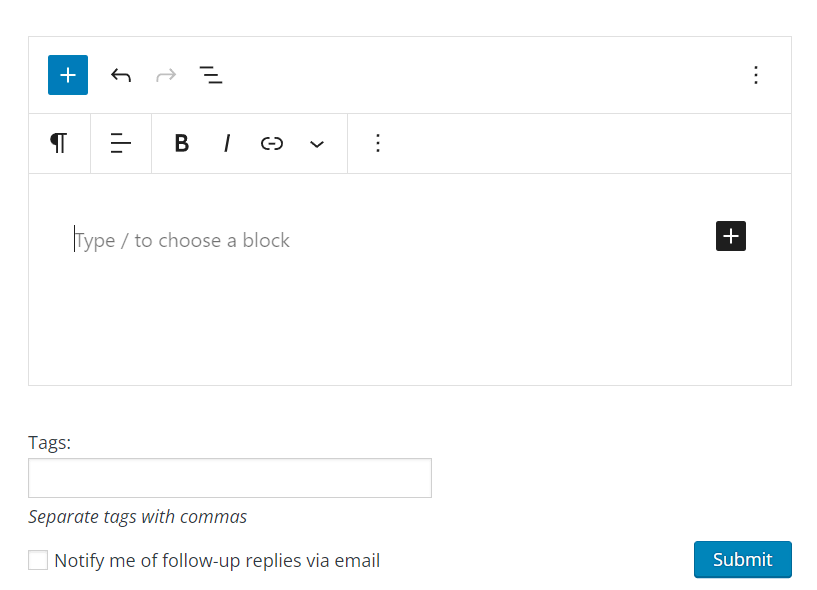Open the Document Overview panel
The height and width of the screenshot is (590, 817).
pyautogui.click(x=211, y=75)
